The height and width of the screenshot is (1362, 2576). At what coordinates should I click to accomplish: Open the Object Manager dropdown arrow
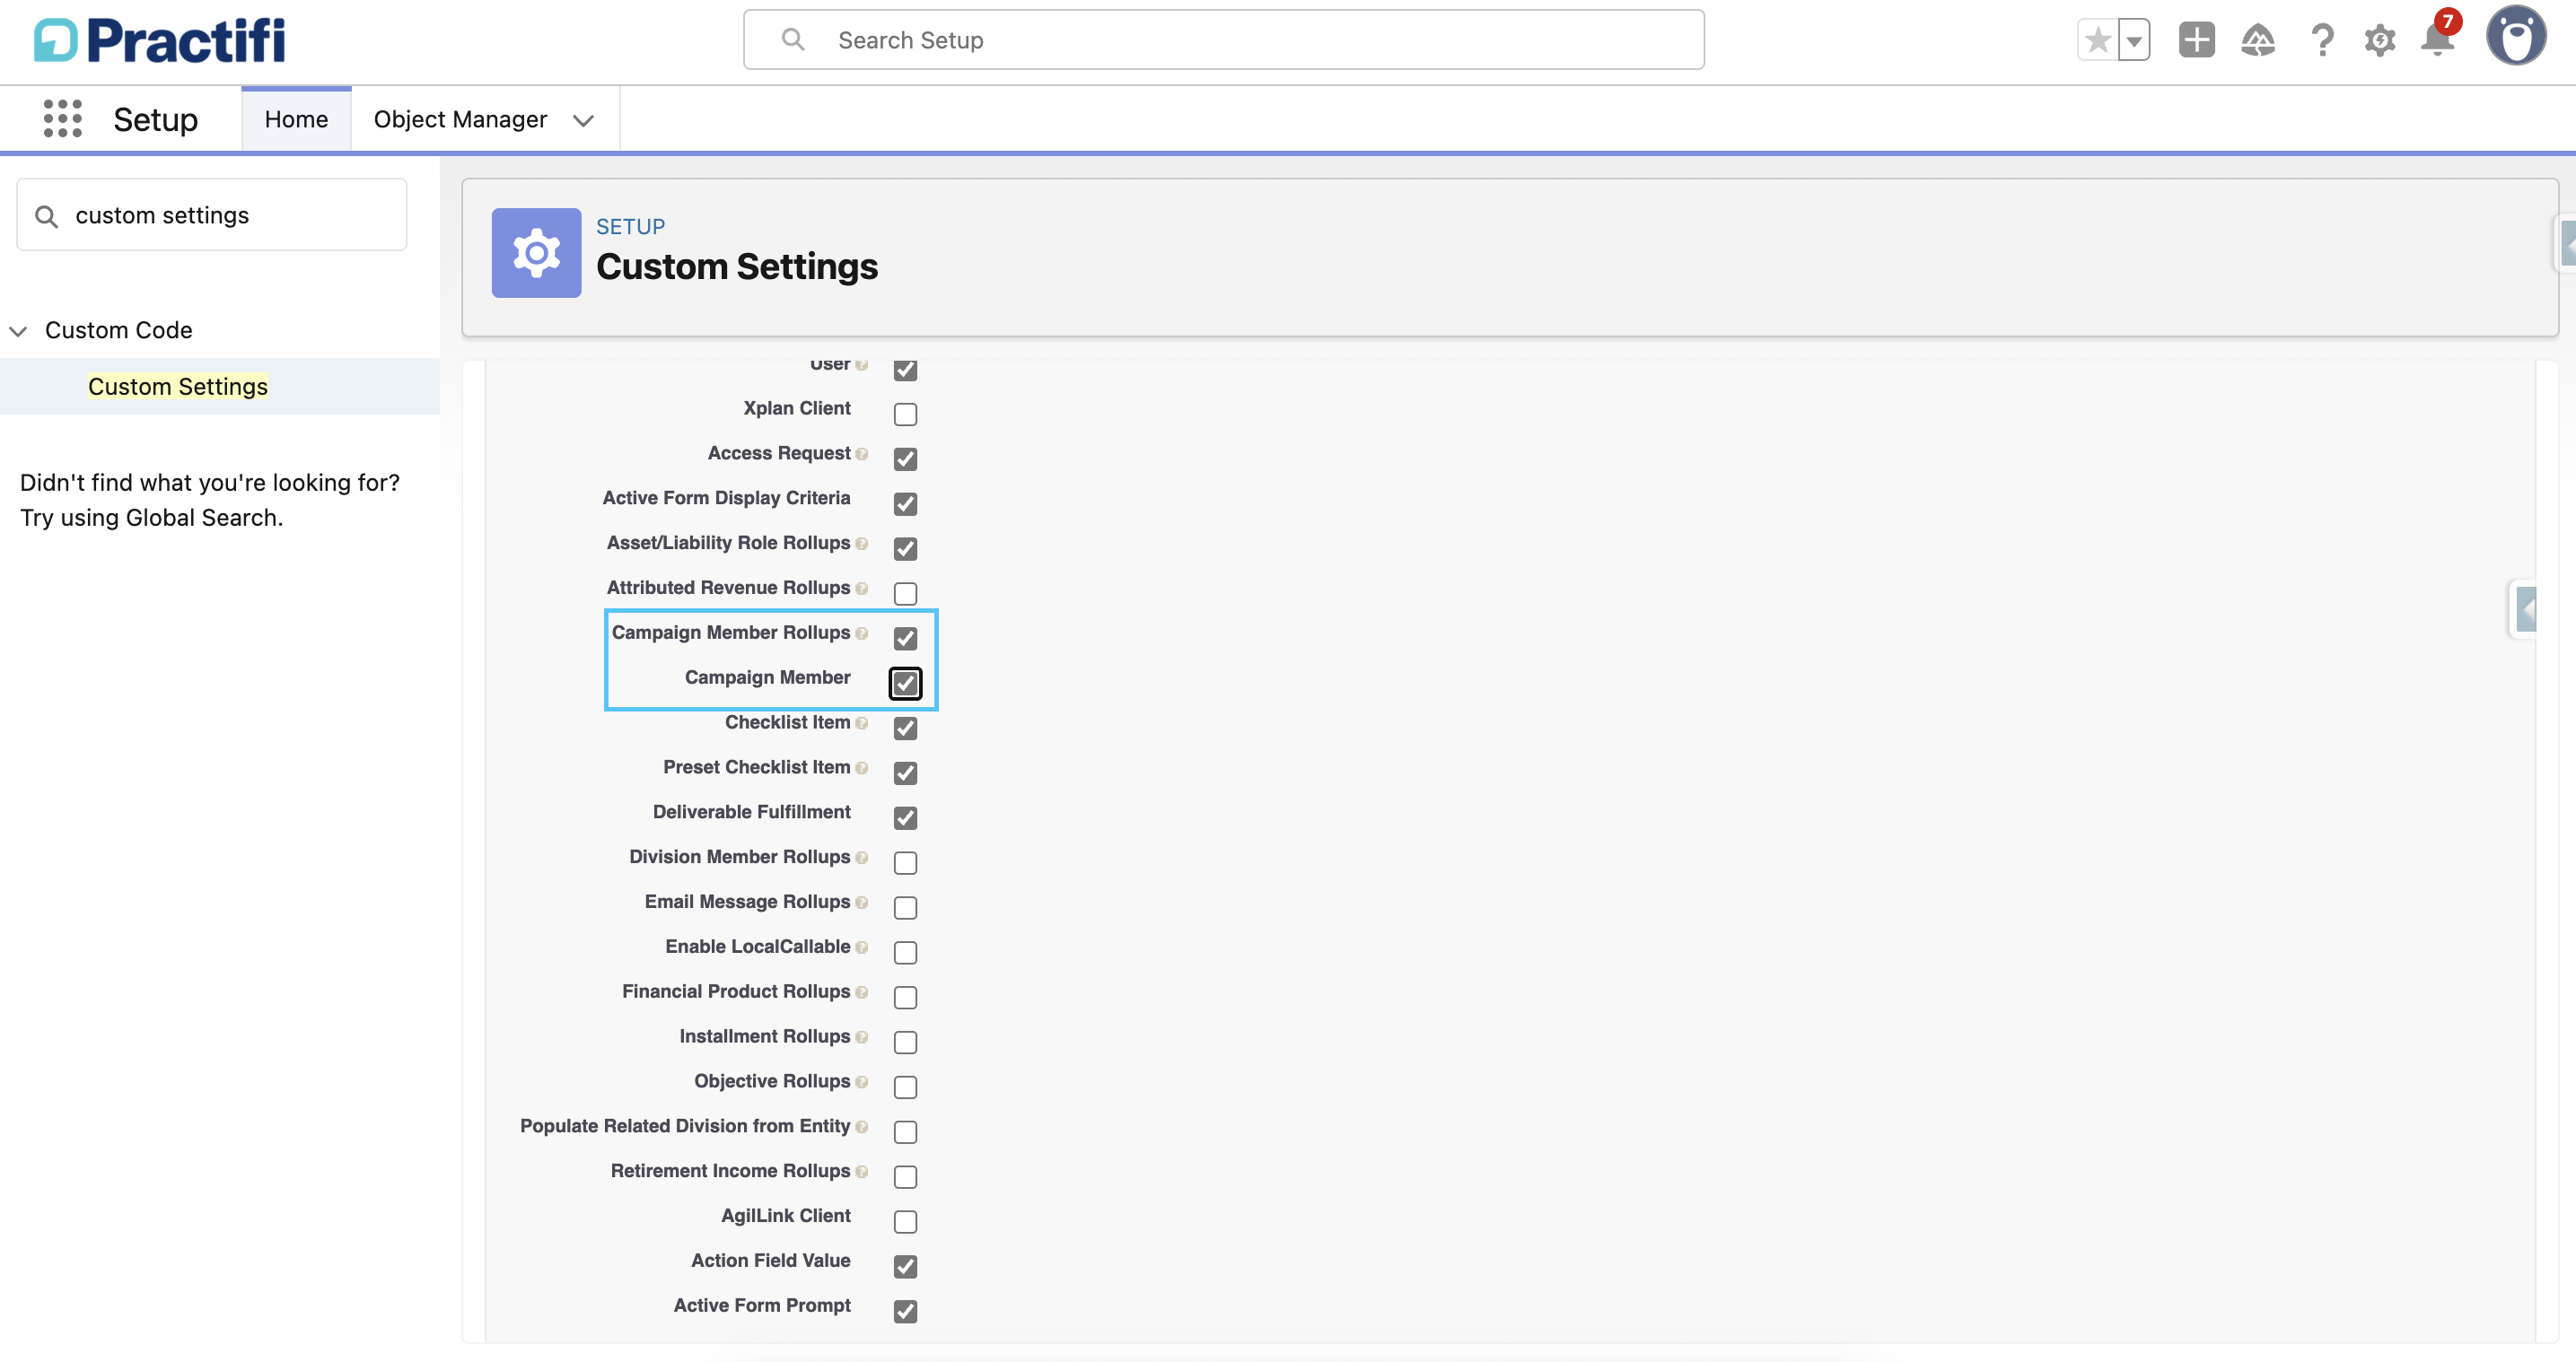(x=585, y=119)
